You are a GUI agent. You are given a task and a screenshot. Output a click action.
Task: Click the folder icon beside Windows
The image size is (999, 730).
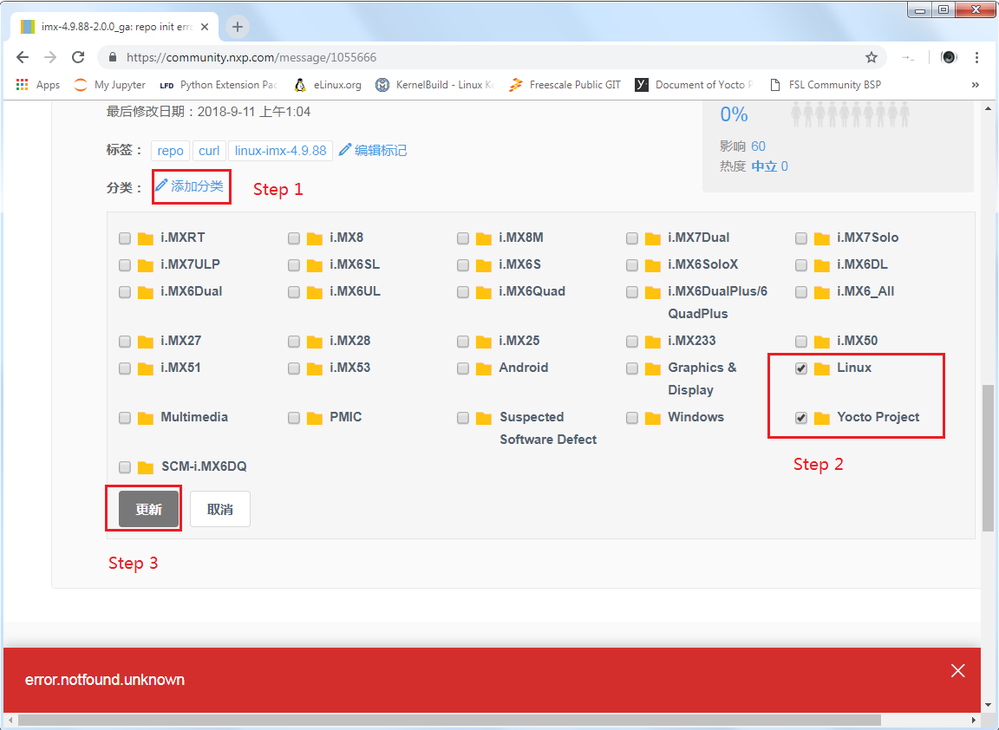pyautogui.click(x=652, y=419)
